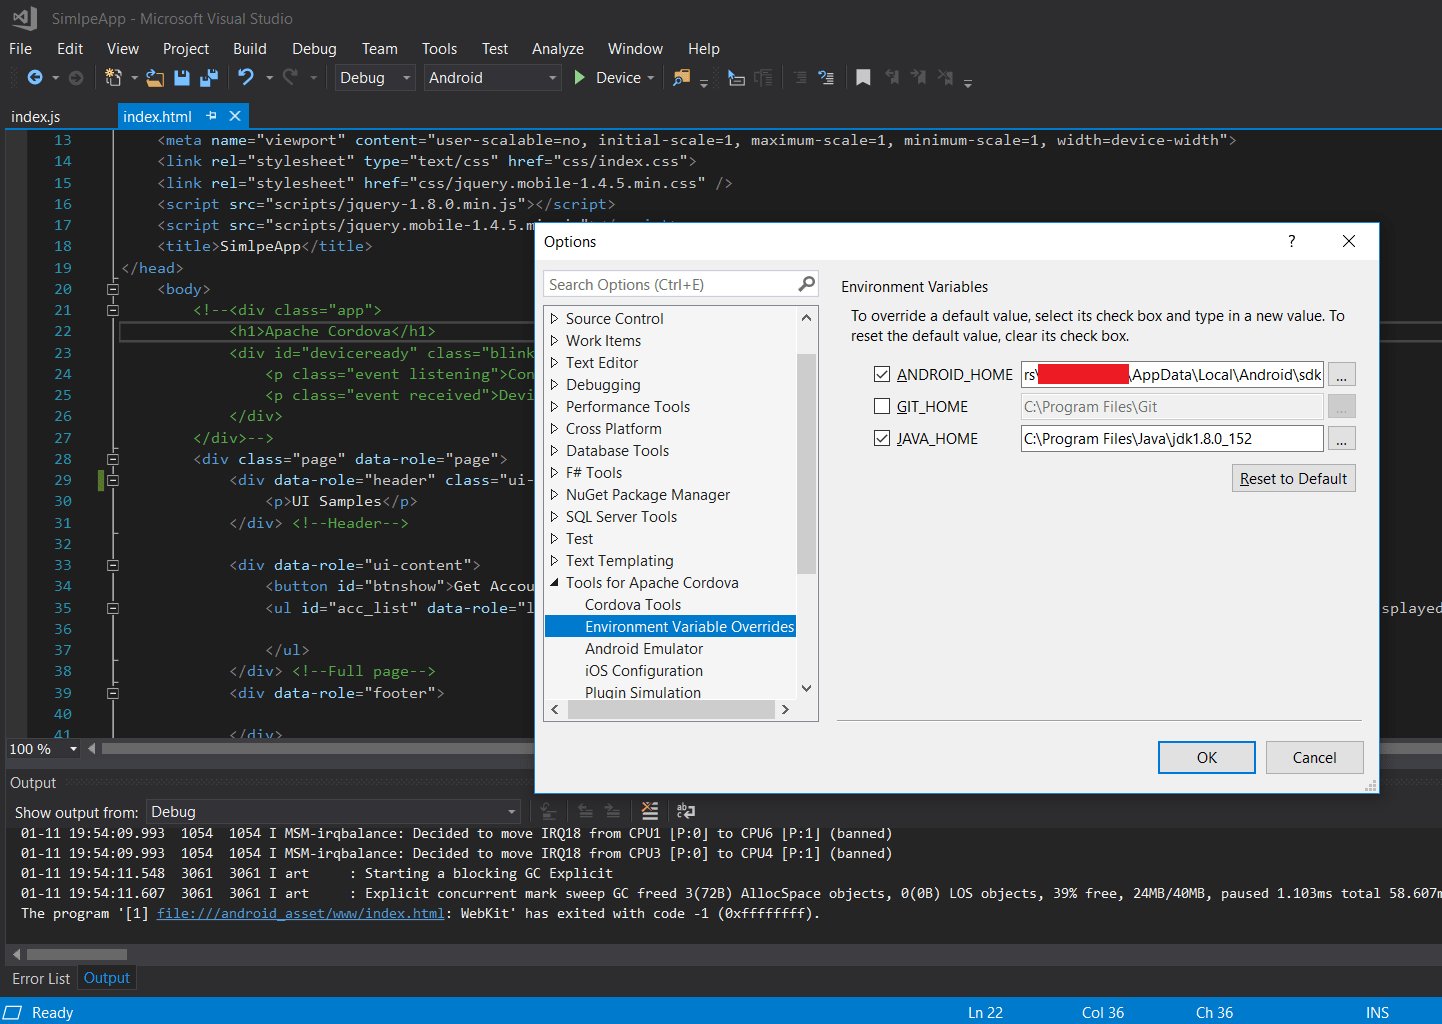The image size is (1442, 1024).
Task: Click the Navigate Backward arrow icon
Action: [x=35, y=78]
